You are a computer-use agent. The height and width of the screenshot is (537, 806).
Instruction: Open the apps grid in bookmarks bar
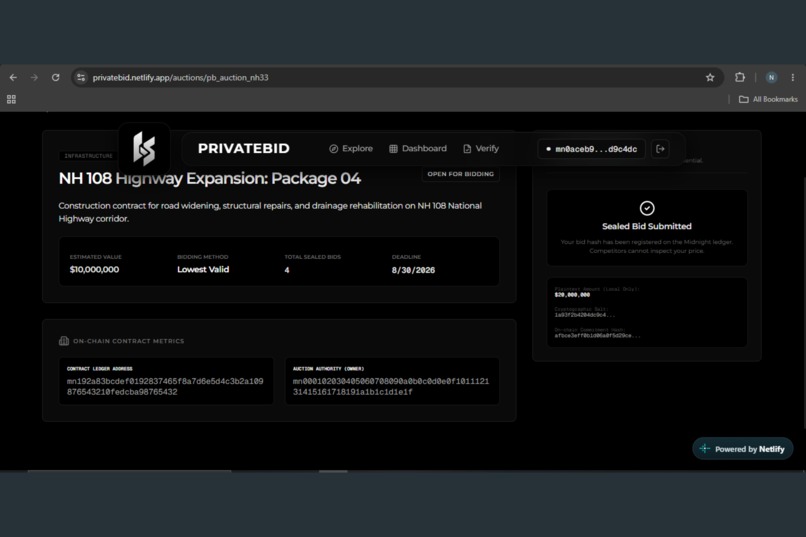pos(11,99)
